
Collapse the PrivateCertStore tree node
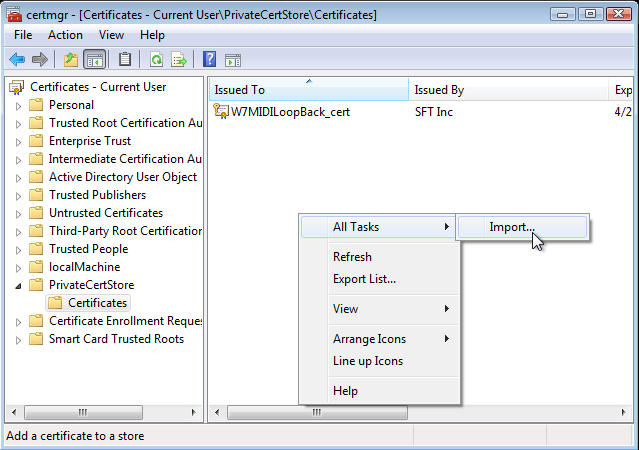coord(18,285)
